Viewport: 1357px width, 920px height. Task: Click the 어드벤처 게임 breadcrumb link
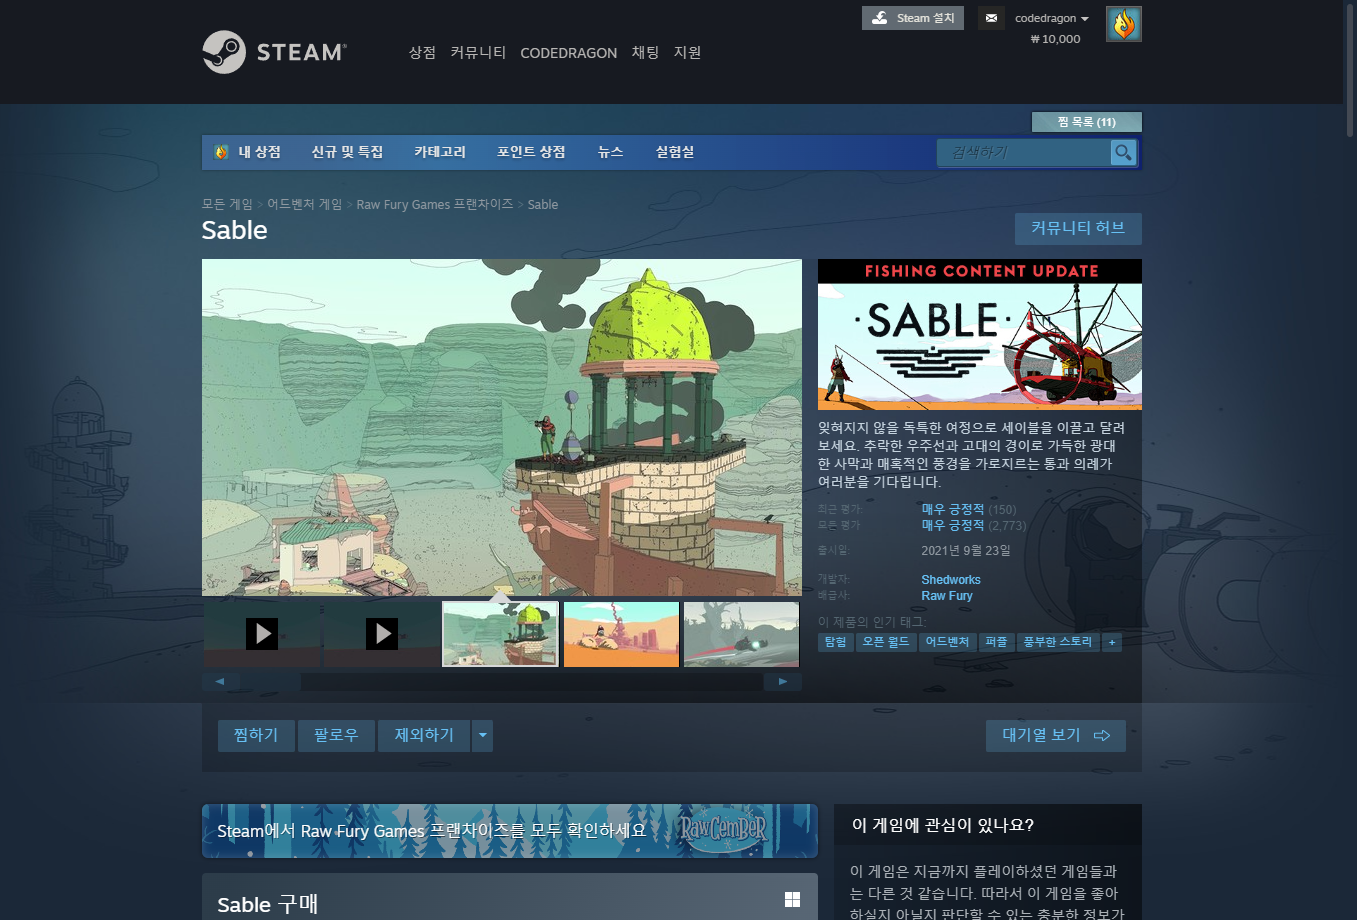(x=304, y=204)
